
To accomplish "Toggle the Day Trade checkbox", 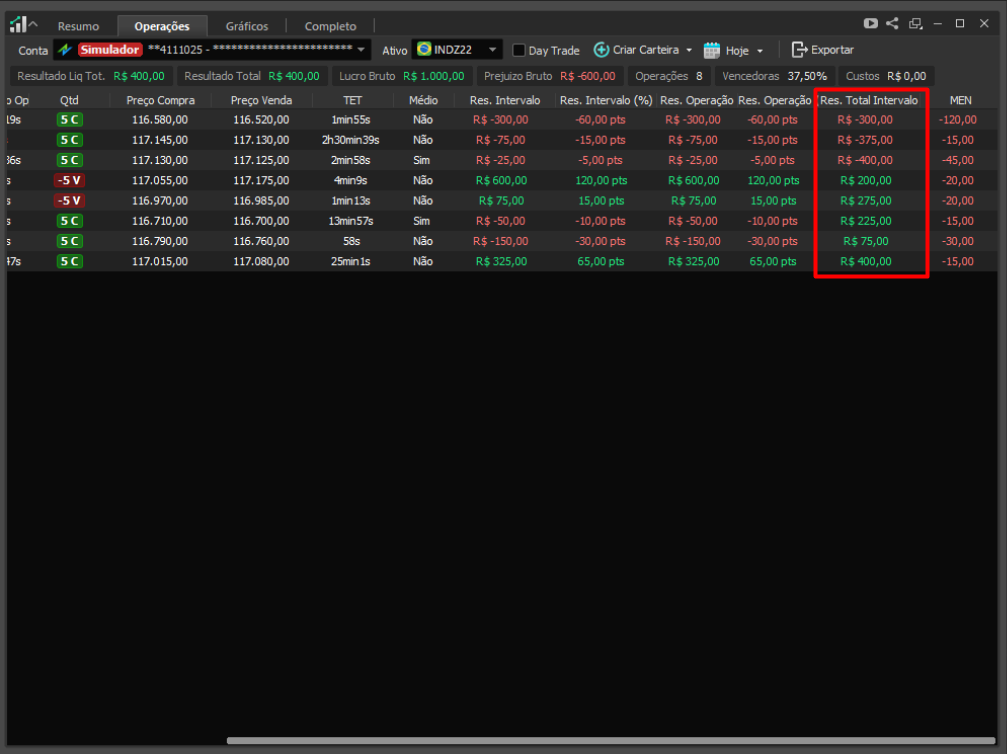I will [519, 50].
